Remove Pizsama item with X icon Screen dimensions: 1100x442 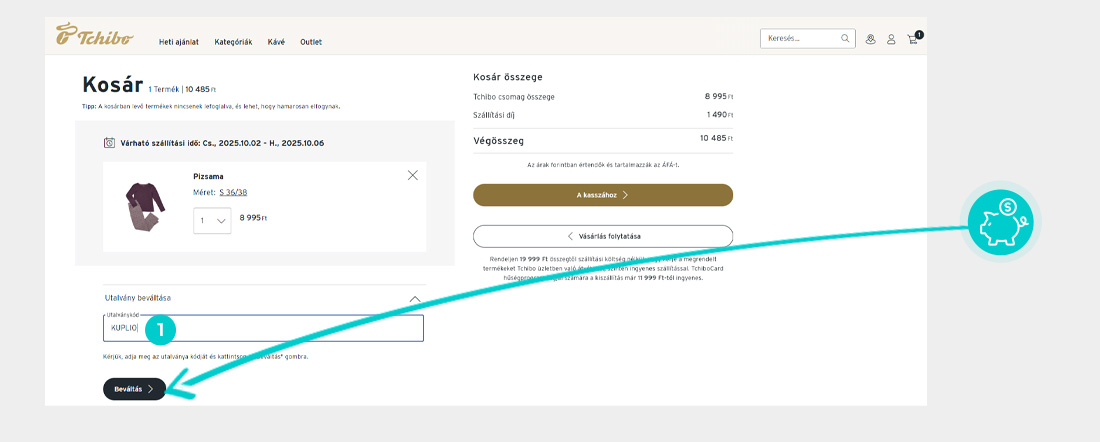point(413,175)
